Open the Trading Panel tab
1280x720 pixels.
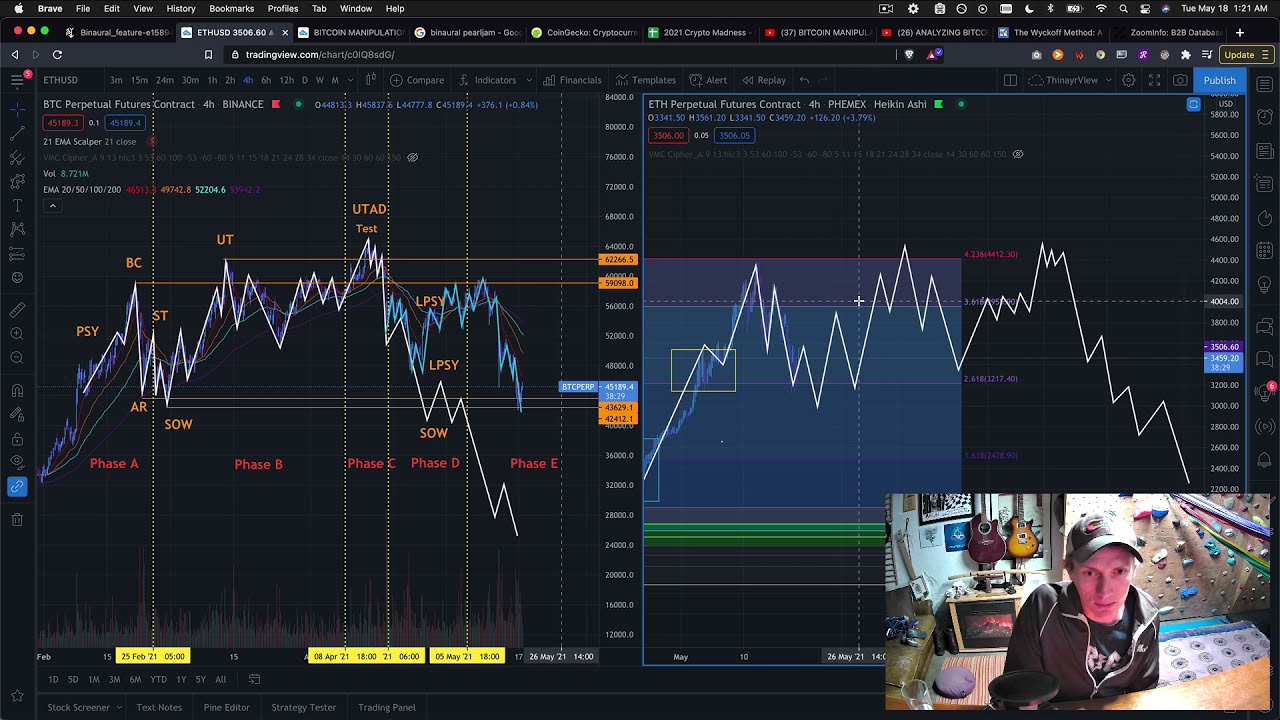point(386,708)
